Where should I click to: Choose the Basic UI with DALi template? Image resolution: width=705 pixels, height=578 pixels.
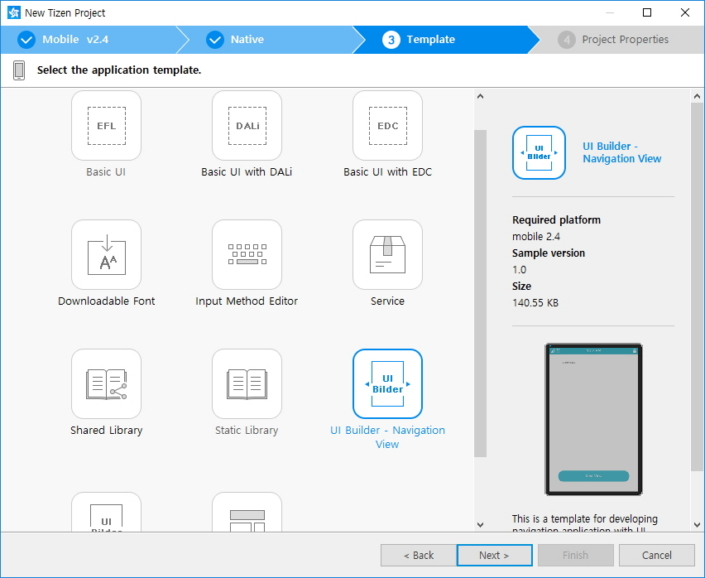pos(247,125)
